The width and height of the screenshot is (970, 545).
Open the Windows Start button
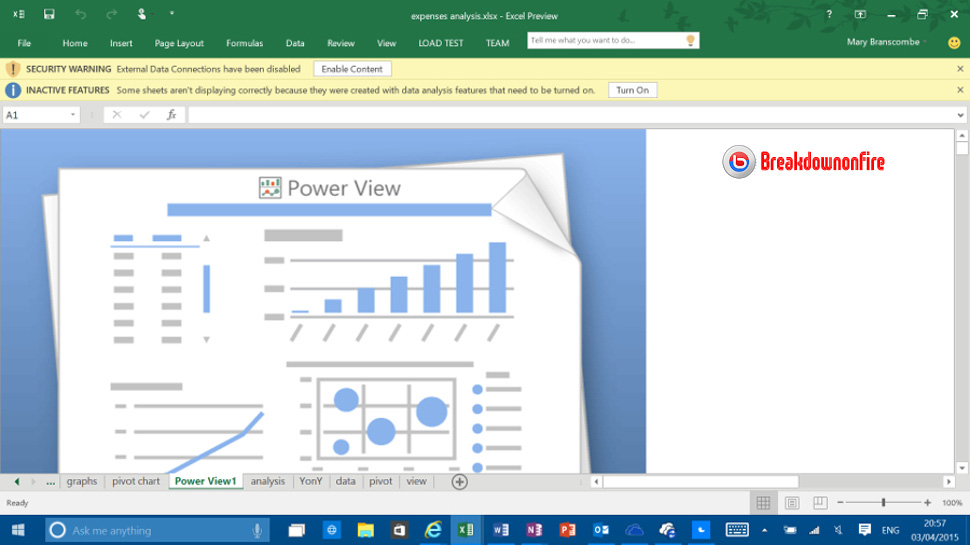coord(17,530)
